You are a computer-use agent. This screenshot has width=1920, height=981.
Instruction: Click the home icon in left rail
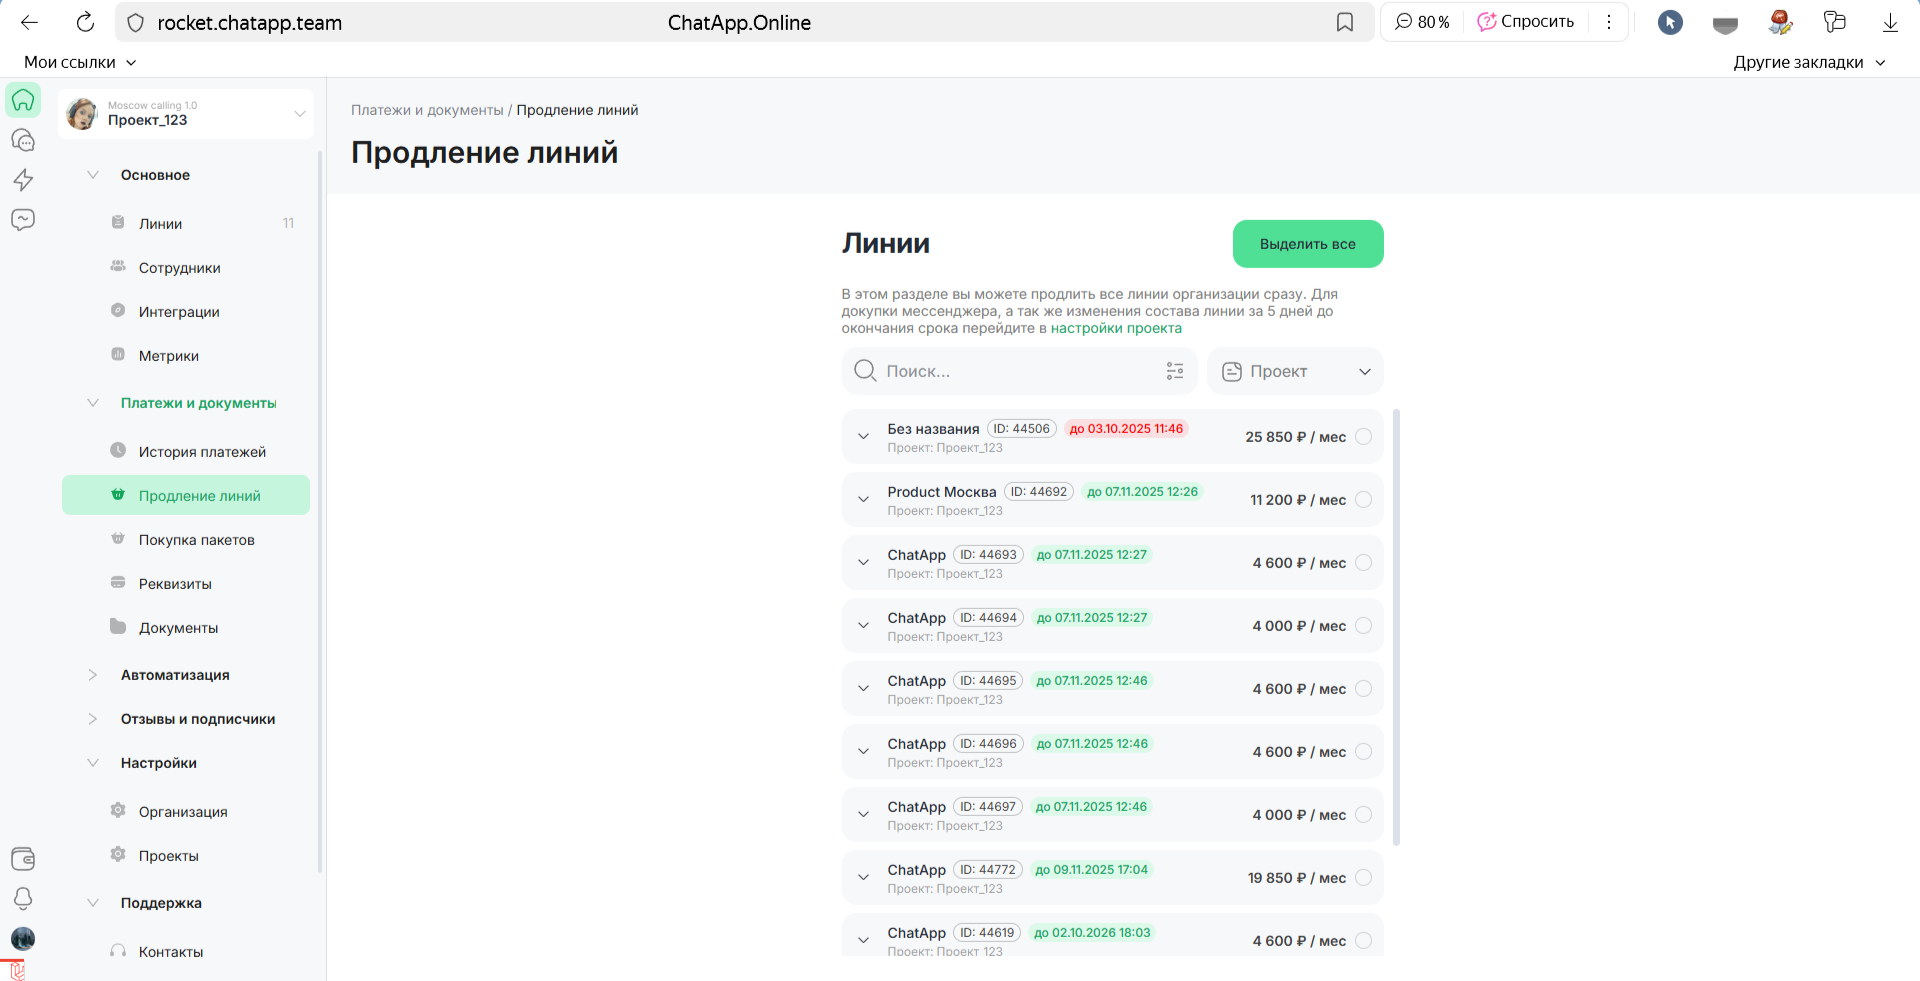point(23,100)
